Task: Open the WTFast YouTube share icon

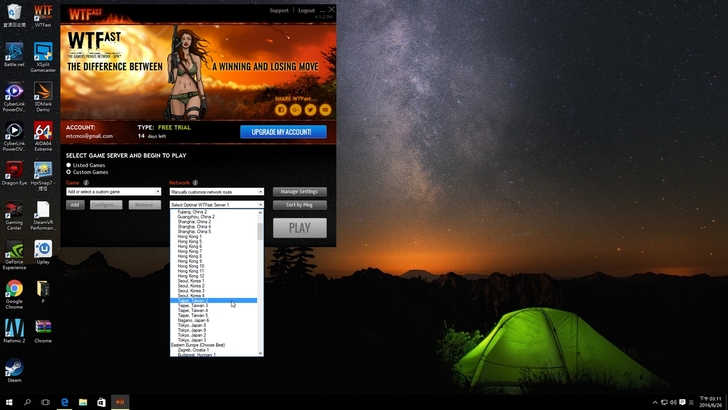Action: click(x=325, y=110)
